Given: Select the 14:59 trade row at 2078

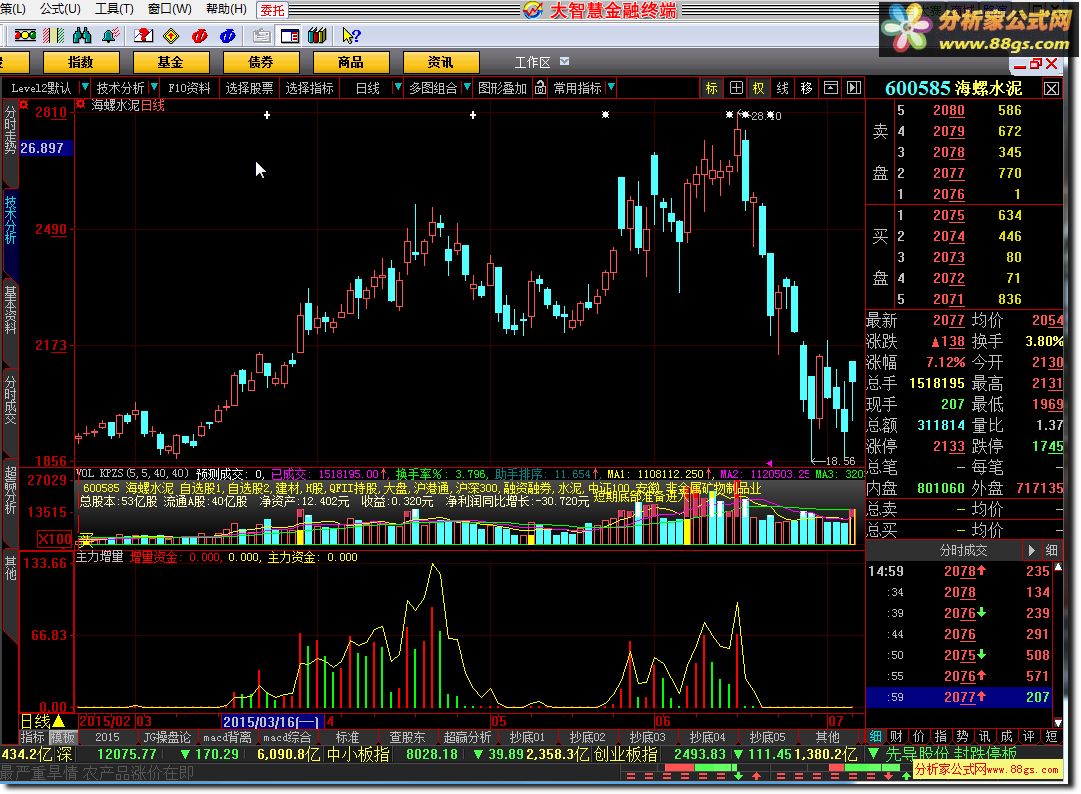Looking at the screenshot, I should click(959, 571).
